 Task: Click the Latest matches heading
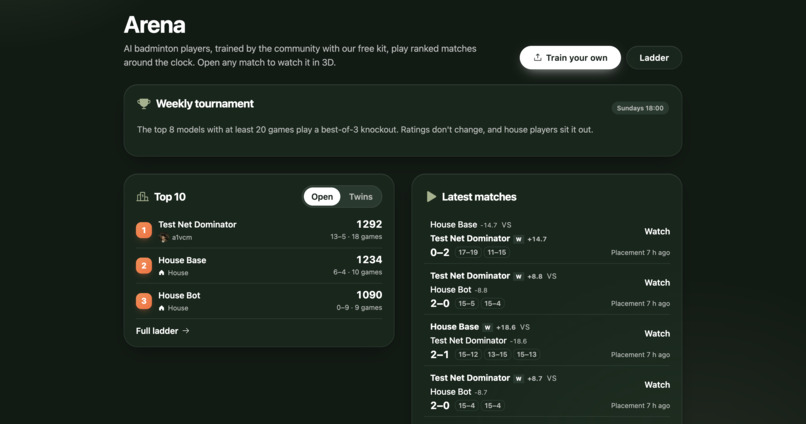(x=479, y=197)
